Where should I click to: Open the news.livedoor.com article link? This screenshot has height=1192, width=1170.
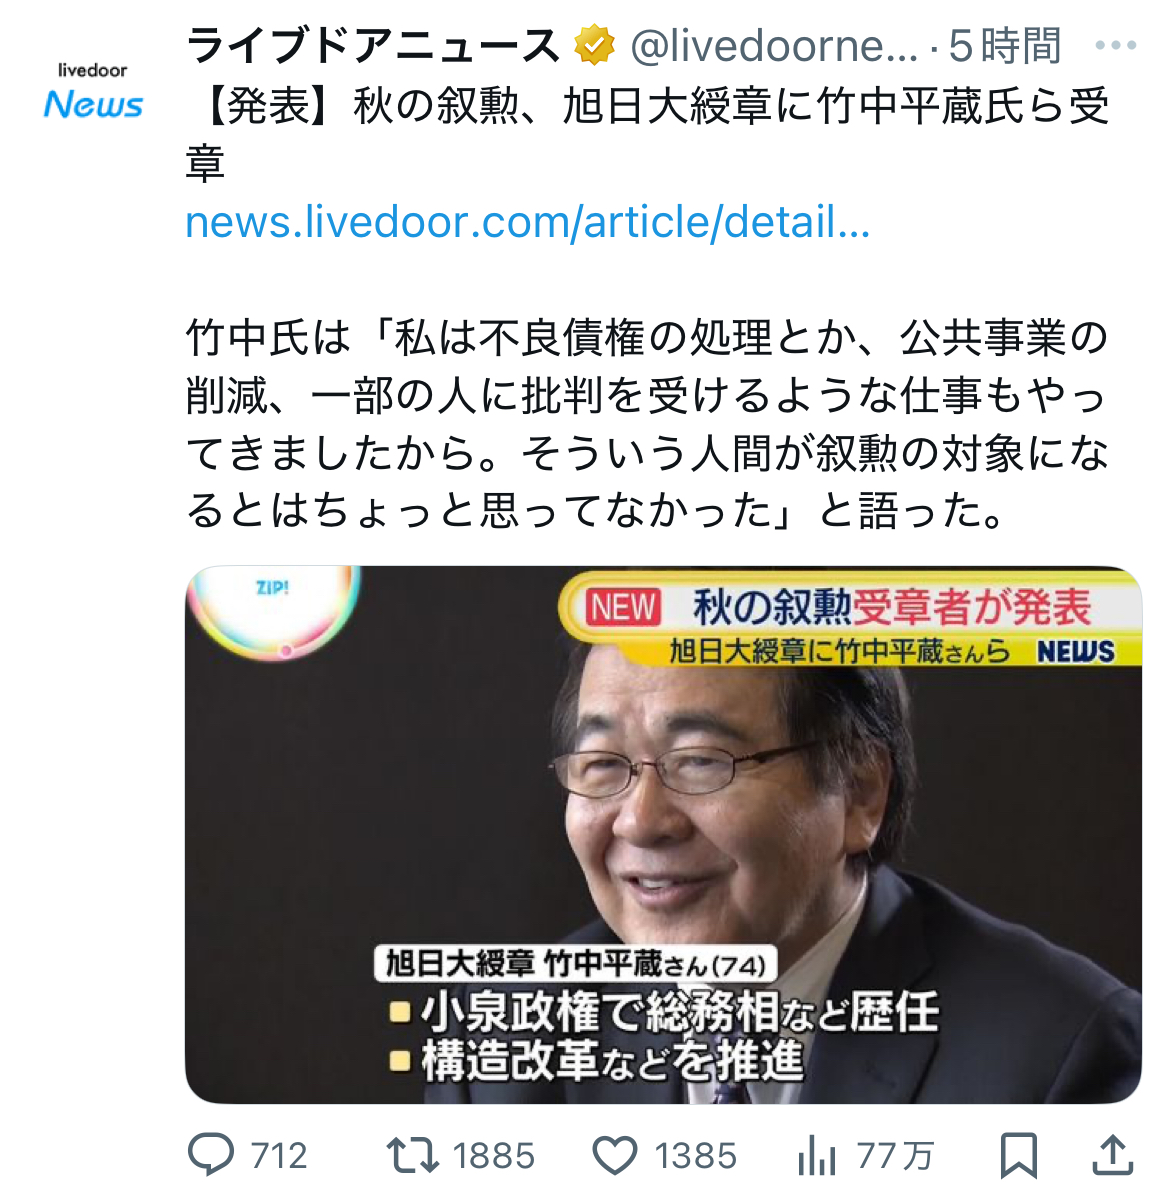528,221
